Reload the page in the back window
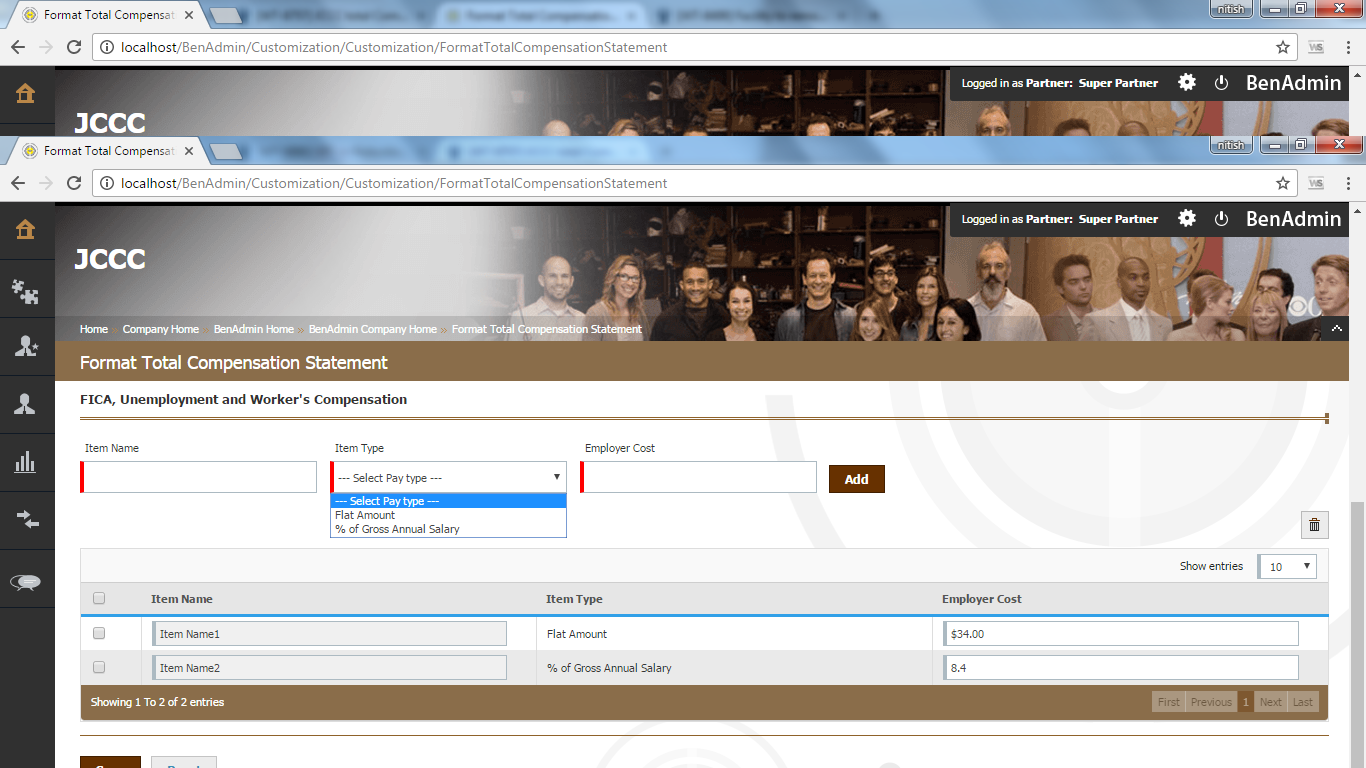Image resolution: width=1366 pixels, height=768 pixels. coord(73,47)
